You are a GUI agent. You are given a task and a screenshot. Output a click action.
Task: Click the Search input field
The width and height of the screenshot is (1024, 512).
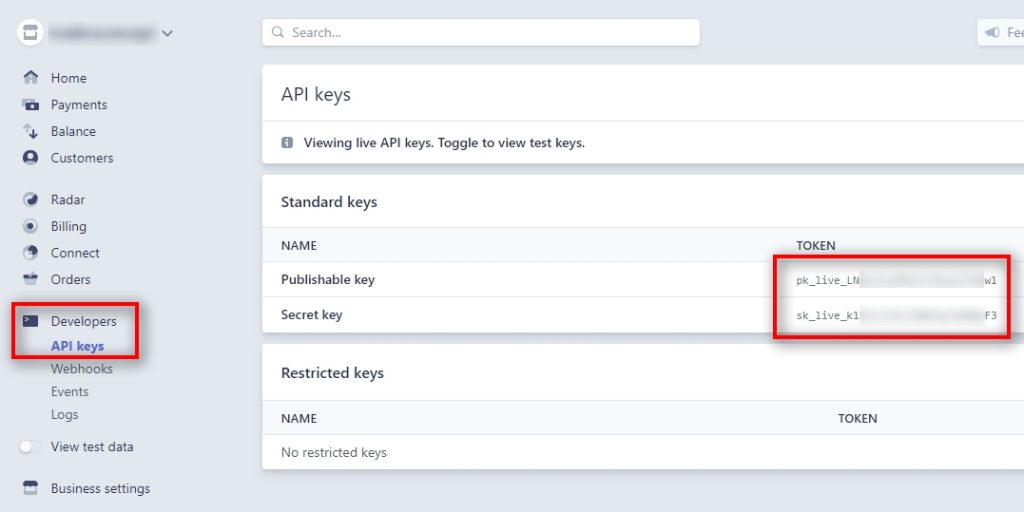coord(480,32)
